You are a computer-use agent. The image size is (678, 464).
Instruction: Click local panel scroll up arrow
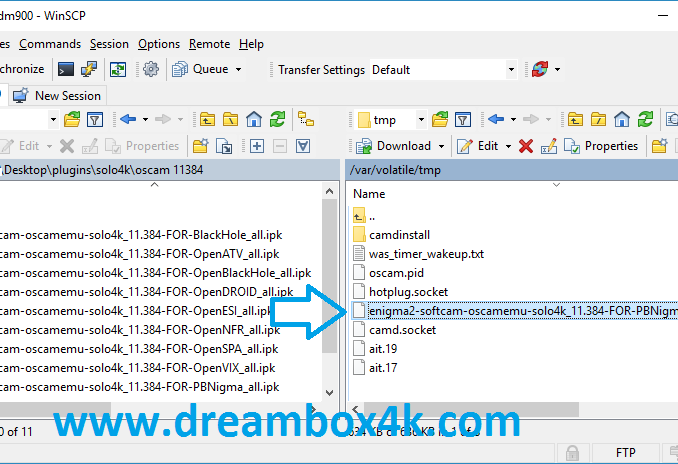pyautogui.click(x=329, y=191)
